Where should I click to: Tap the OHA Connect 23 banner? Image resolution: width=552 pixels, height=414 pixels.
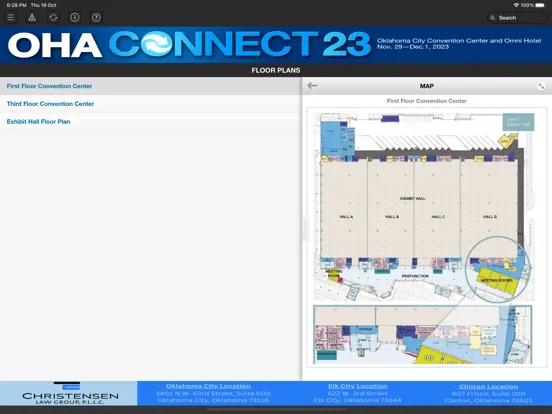coord(276,45)
